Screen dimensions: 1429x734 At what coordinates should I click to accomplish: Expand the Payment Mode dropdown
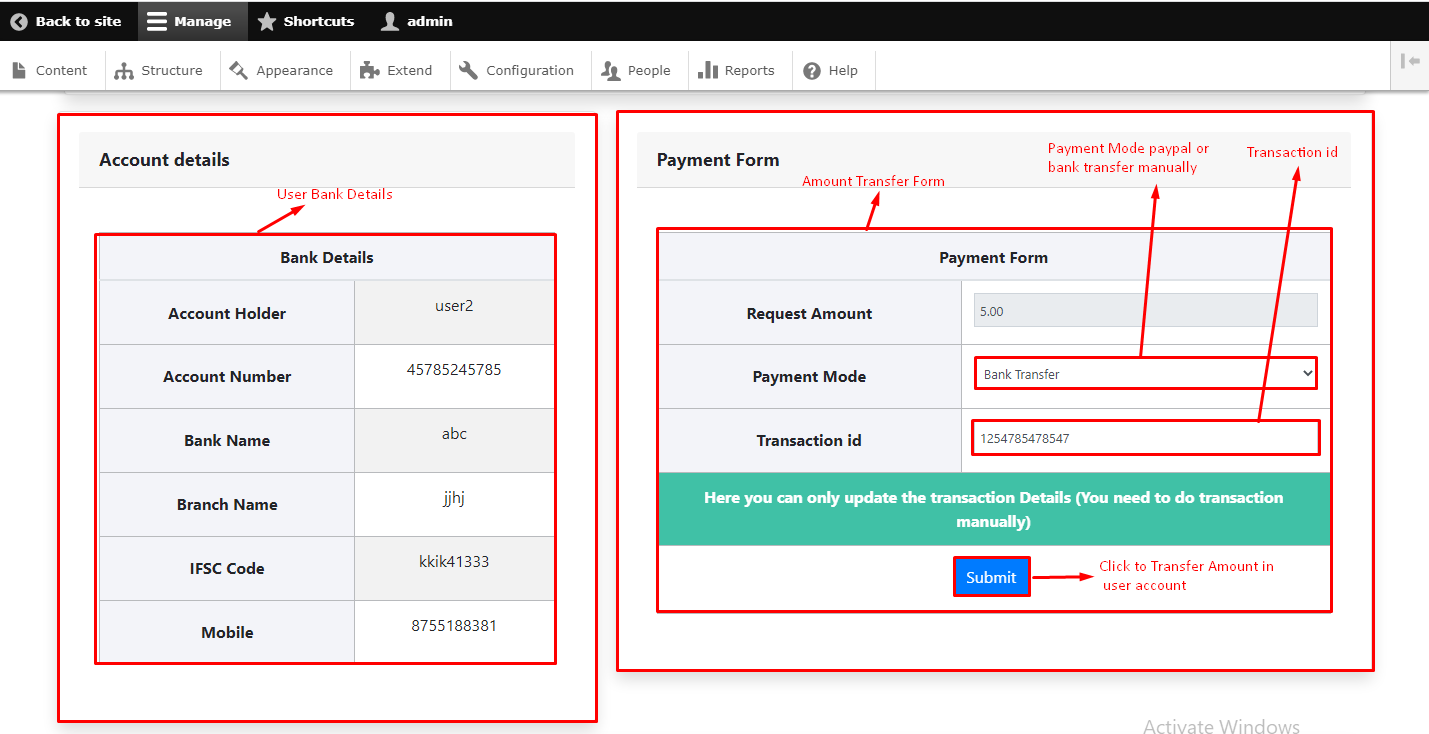(x=1145, y=374)
